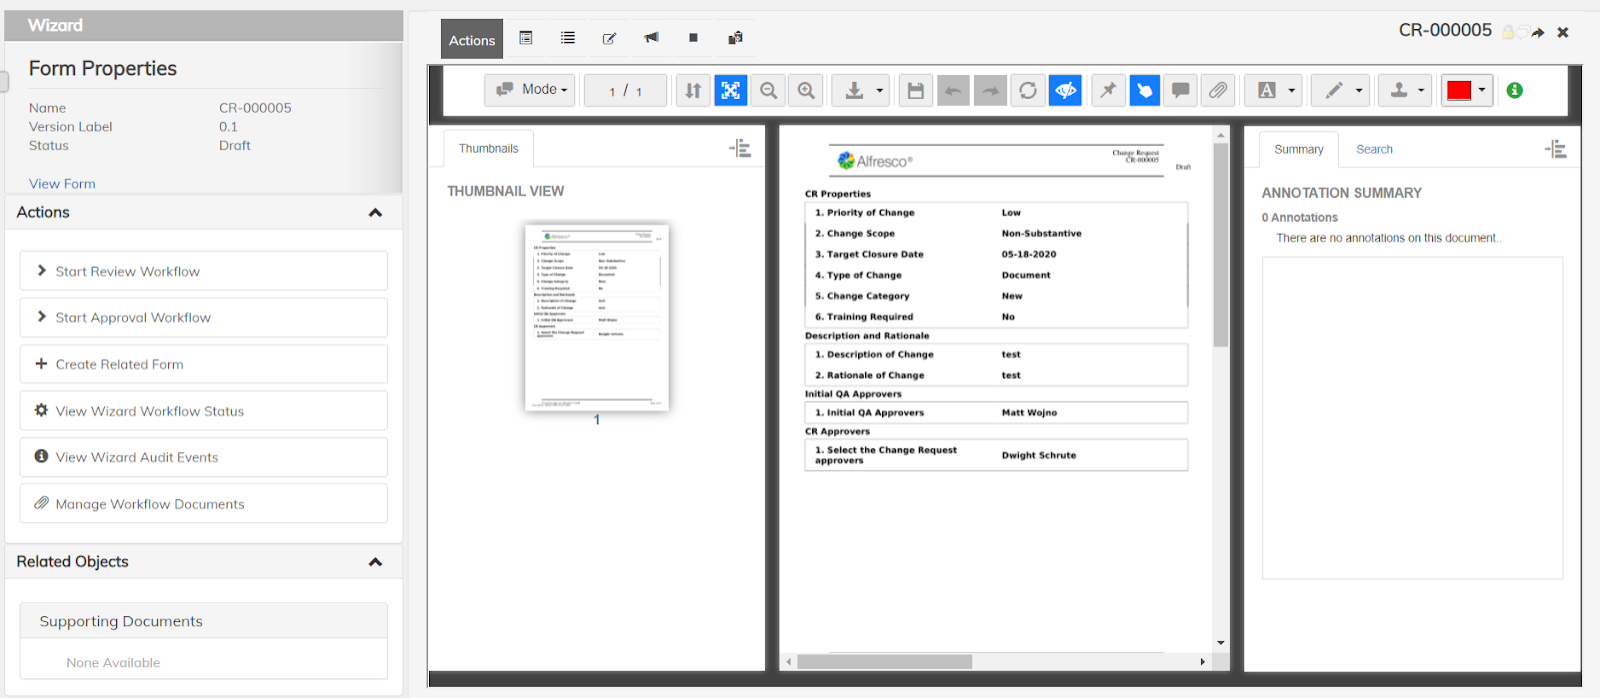The height and width of the screenshot is (698, 1600).
Task: Open the download options dropdown arrow
Action: point(880,91)
